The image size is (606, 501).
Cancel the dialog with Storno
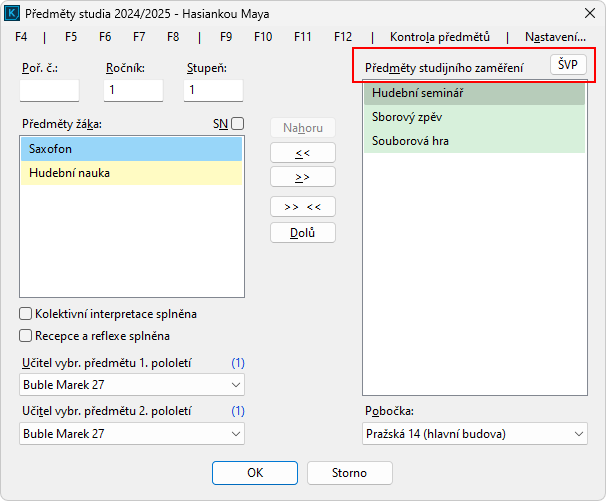tap(349, 473)
